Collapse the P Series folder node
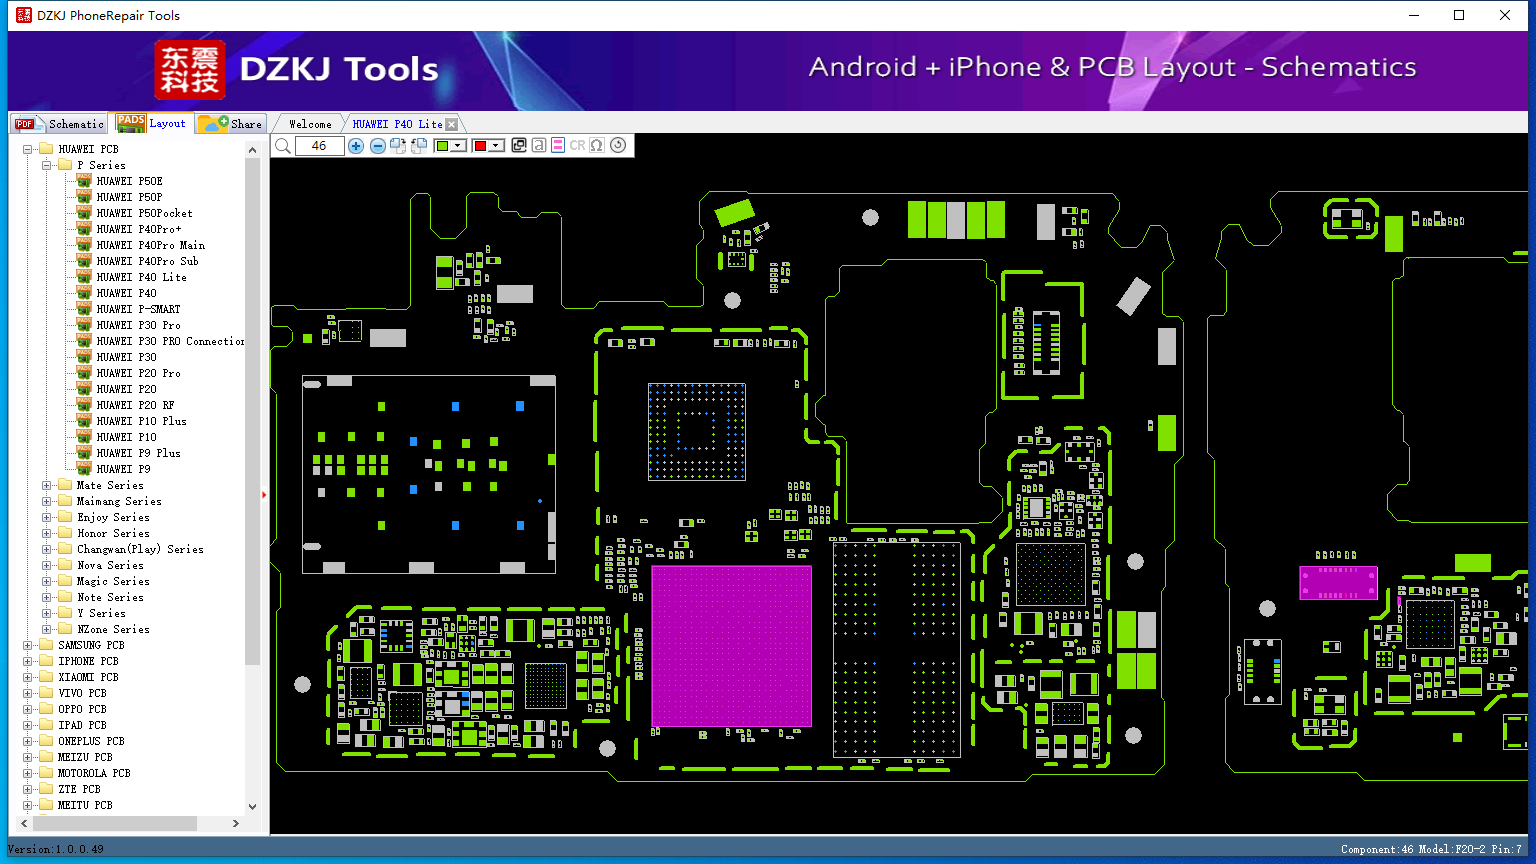 click(x=47, y=165)
